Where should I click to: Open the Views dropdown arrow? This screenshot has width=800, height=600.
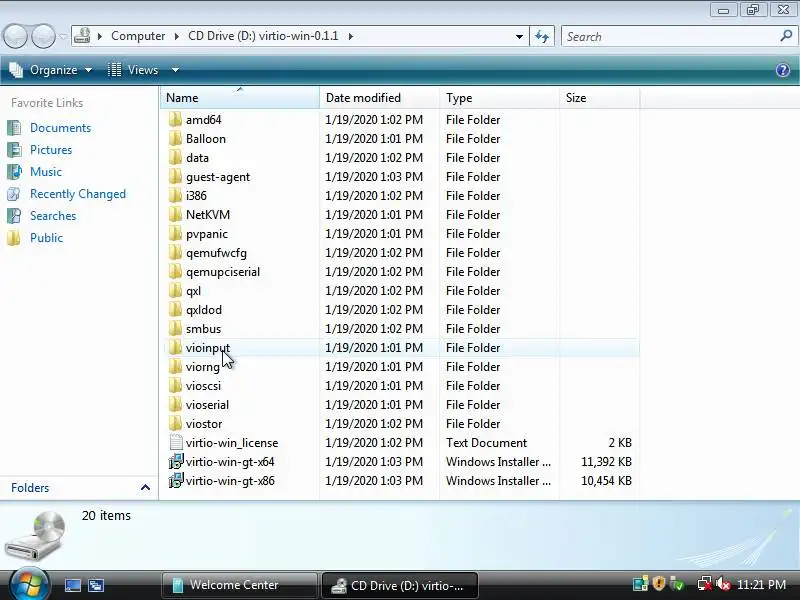(x=175, y=70)
